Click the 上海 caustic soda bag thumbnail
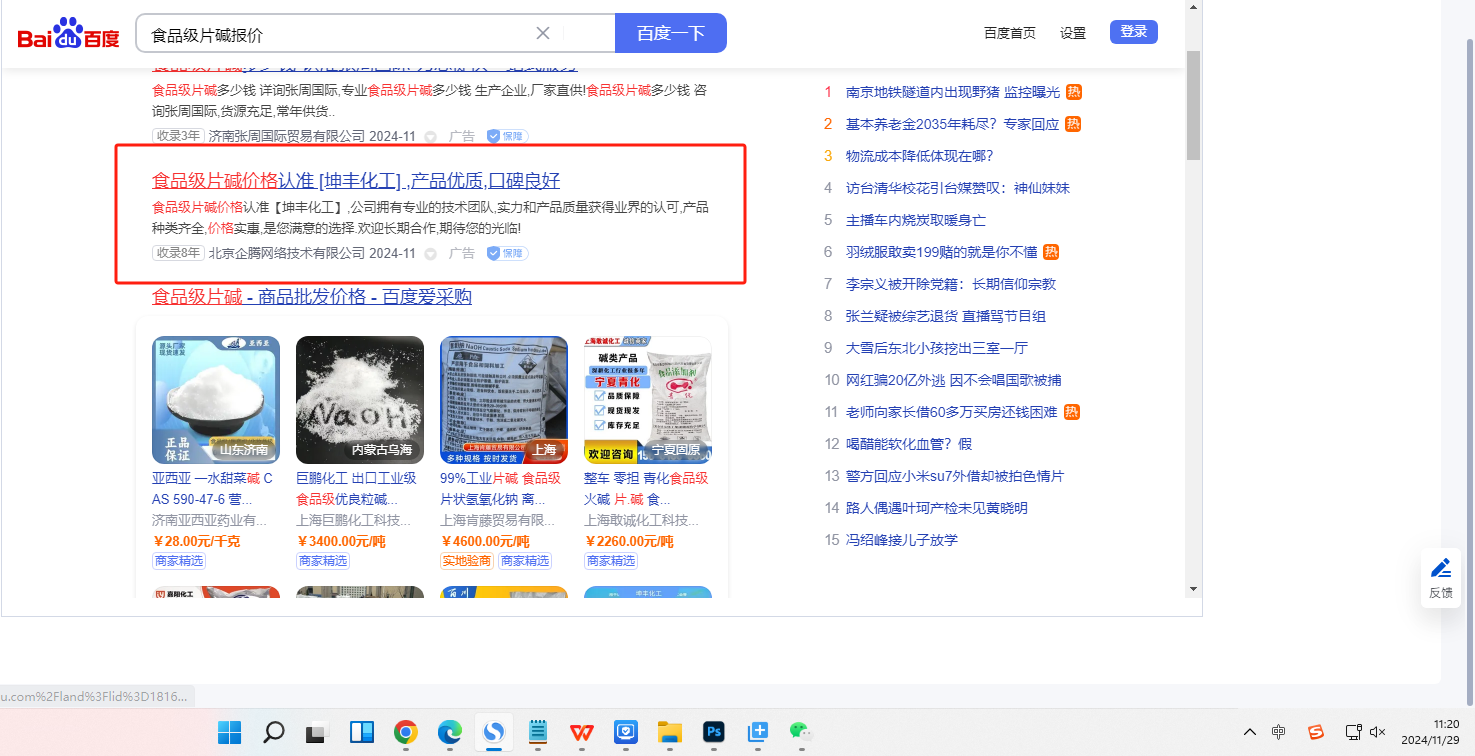The width and height of the screenshot is (1475, 756). tap(504, 400)
